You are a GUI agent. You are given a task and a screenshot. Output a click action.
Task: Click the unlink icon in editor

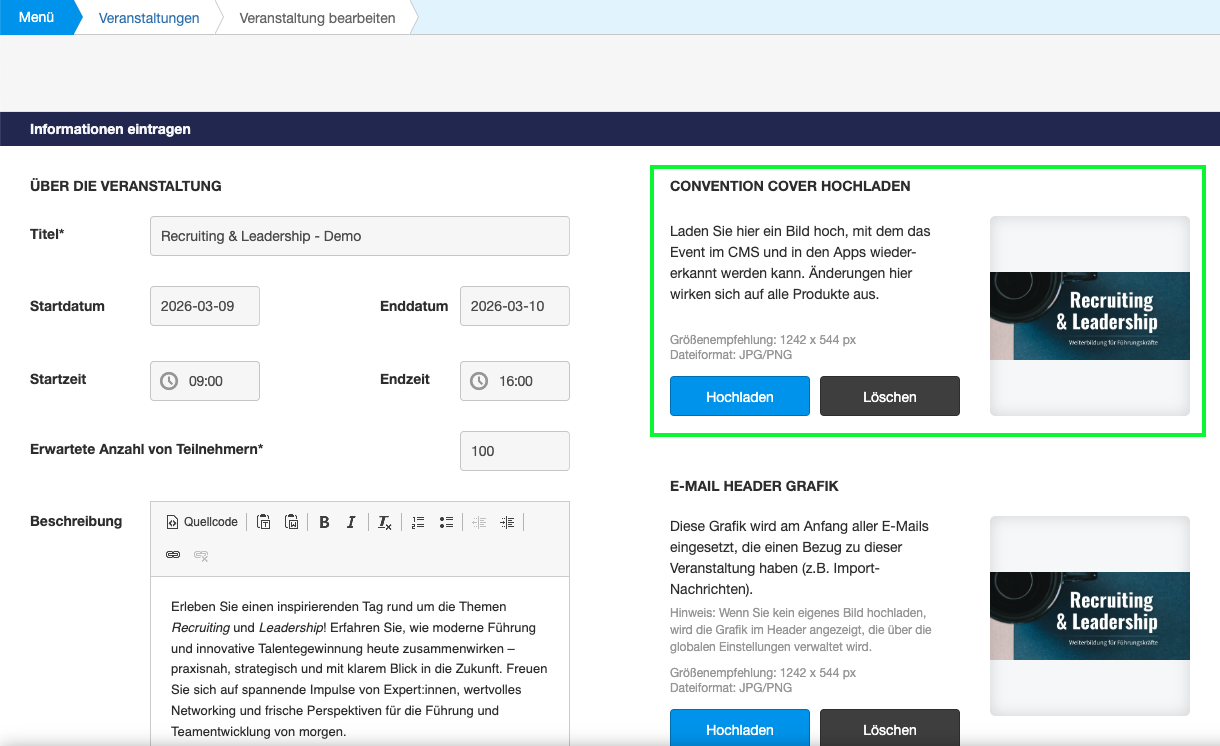point(201,555)
